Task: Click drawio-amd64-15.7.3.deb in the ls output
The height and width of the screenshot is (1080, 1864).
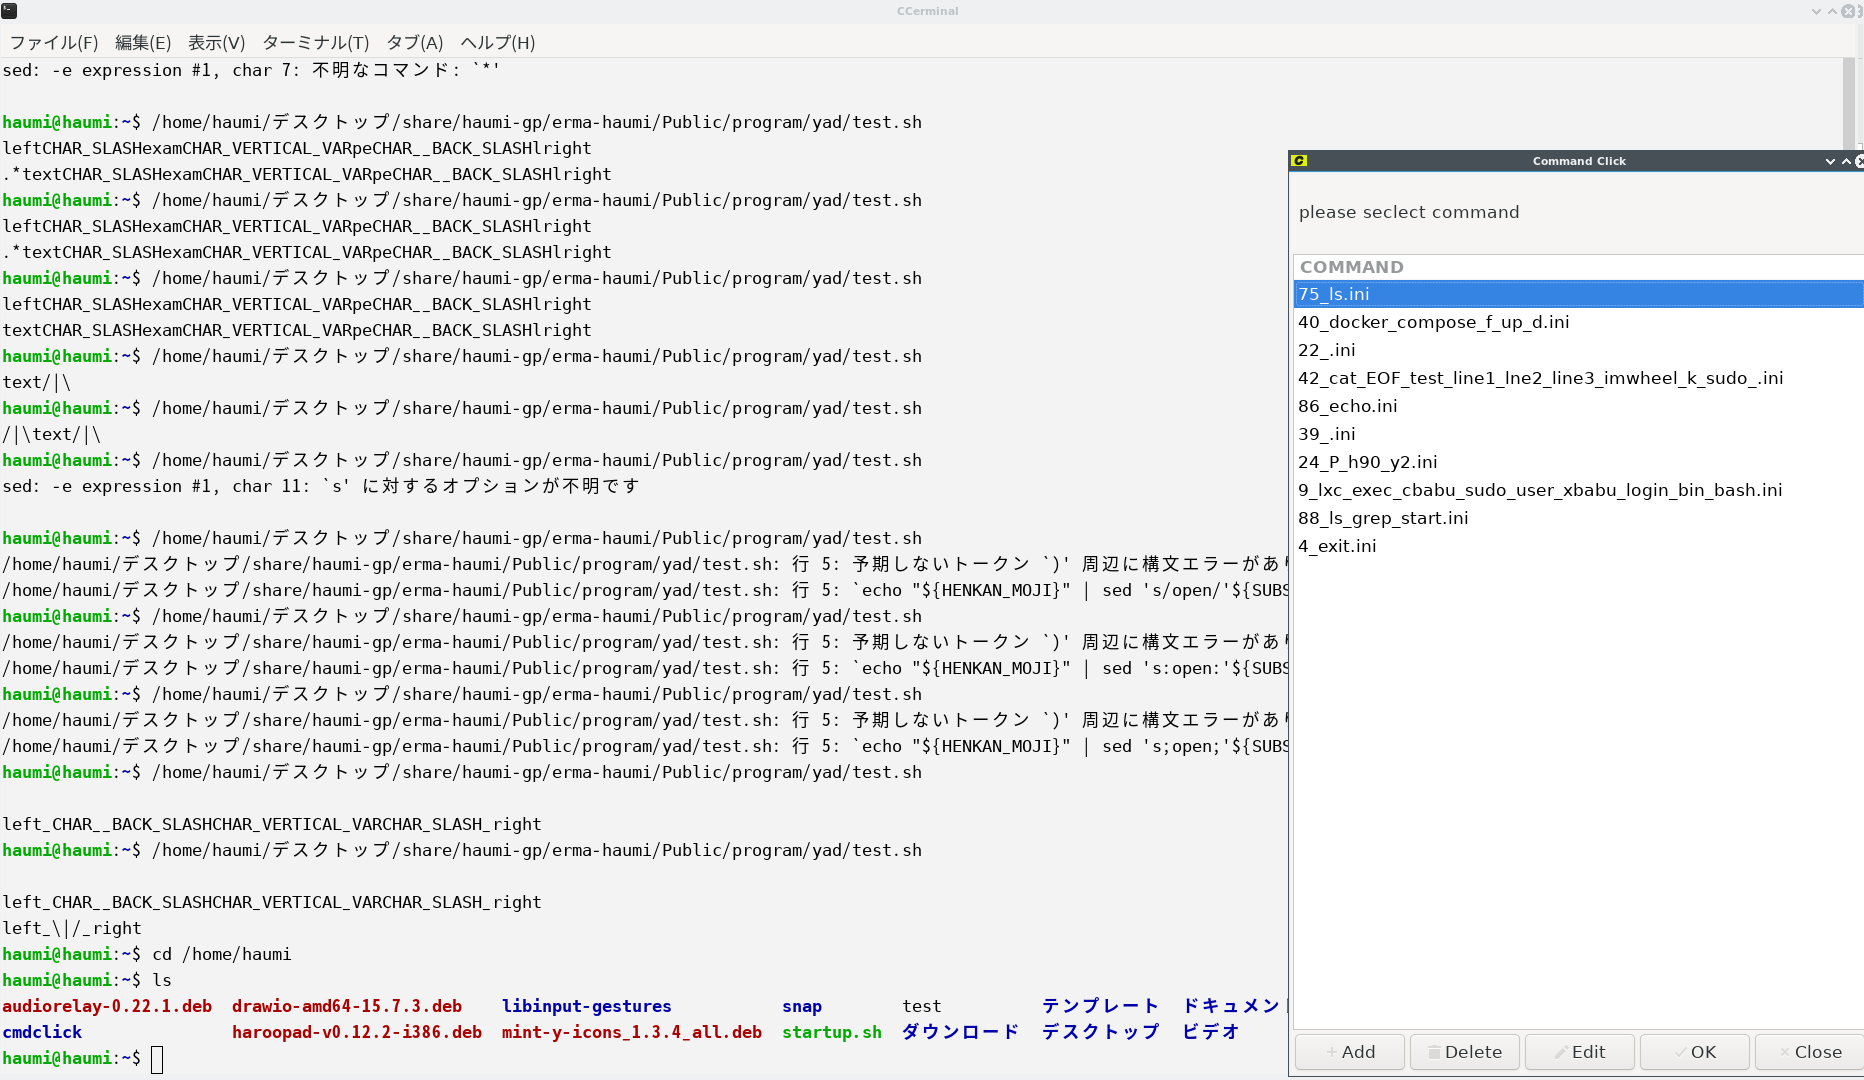Action: tap(347, 1006)
